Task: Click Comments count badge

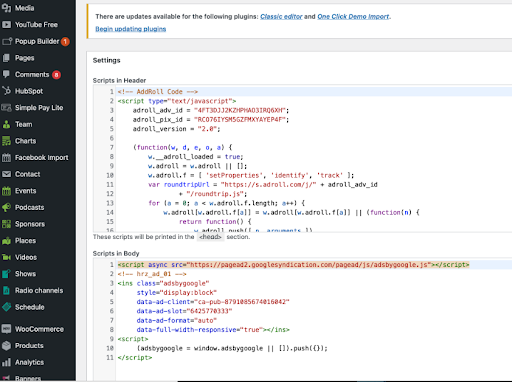Action: click(56, 75)
